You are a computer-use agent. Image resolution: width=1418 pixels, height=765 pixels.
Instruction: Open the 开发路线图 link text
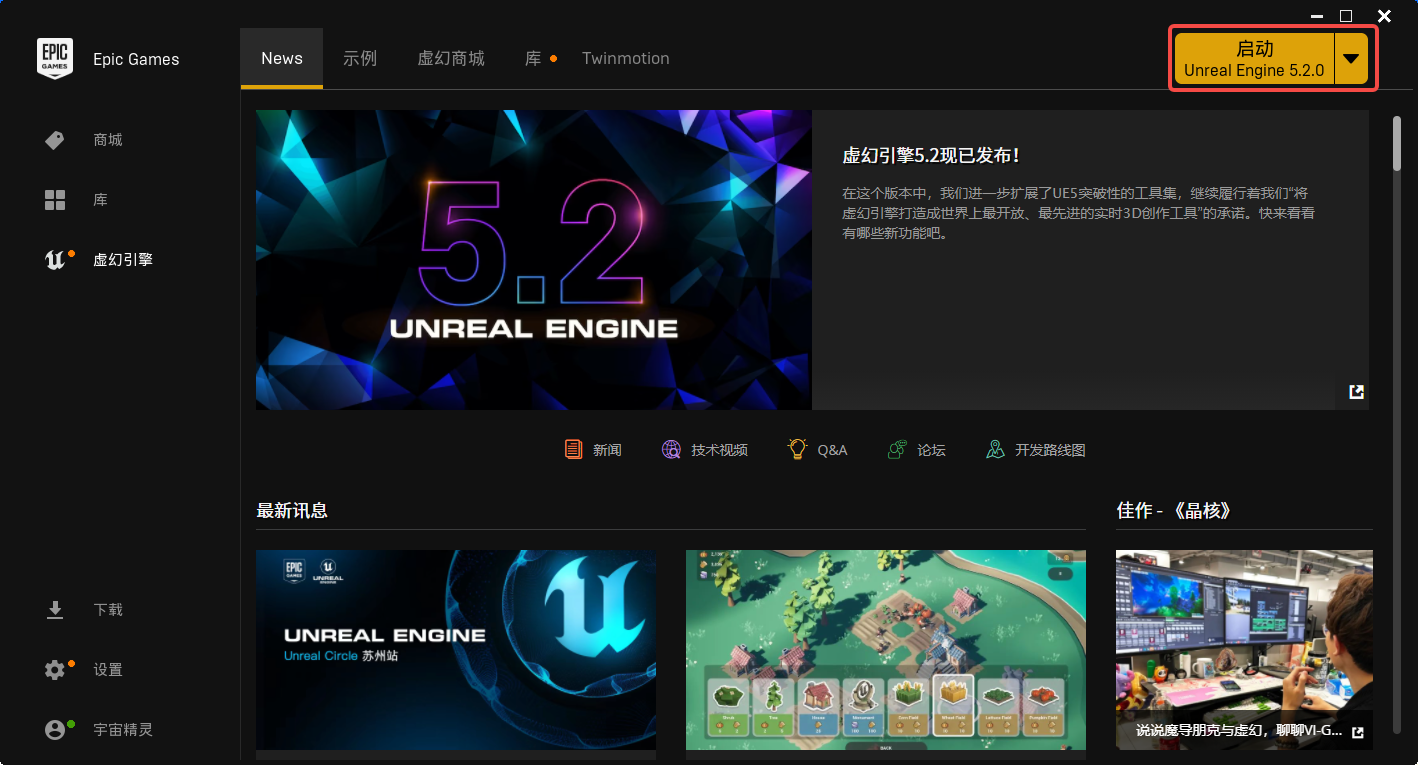pyautogui.click(x=1050, y=450)
